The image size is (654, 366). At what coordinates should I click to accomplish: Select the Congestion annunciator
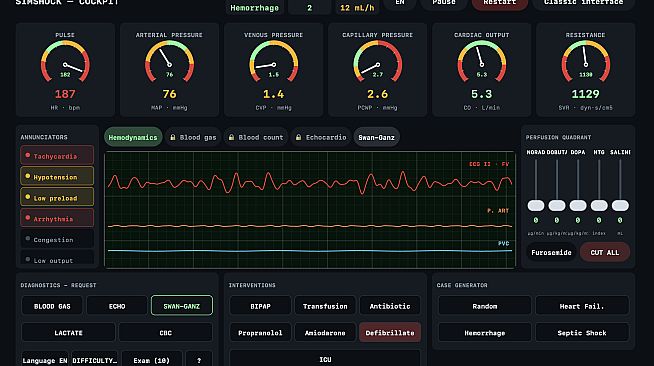57,239
